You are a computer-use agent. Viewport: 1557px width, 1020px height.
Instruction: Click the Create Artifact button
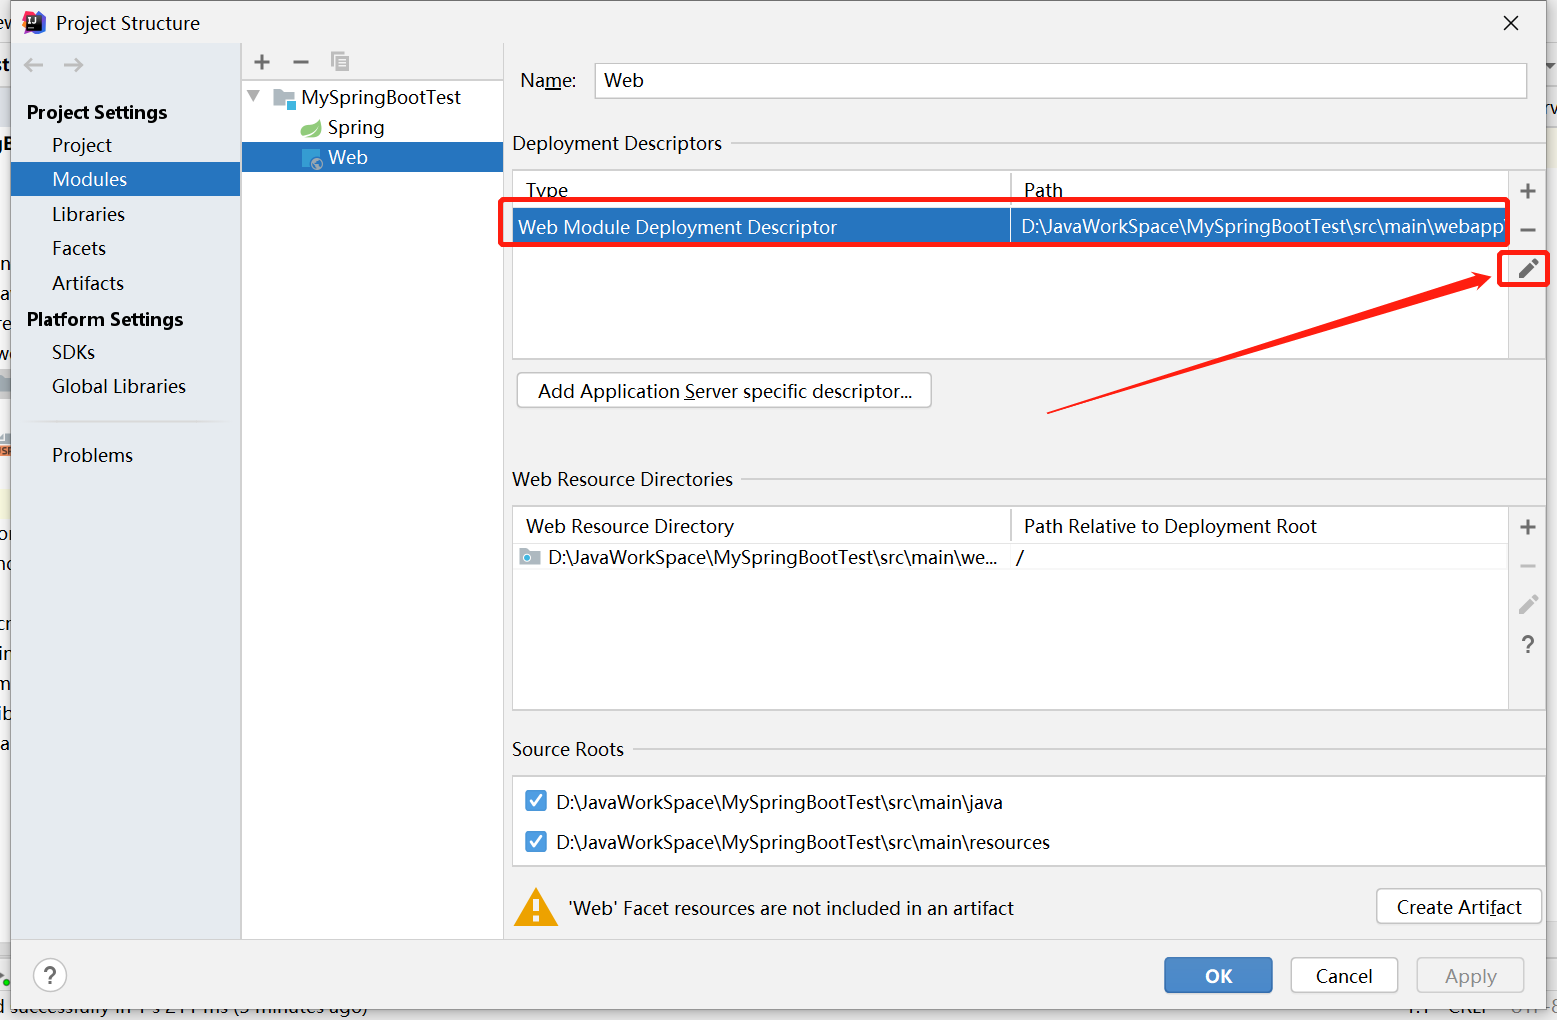click(x=1458, y=906)
